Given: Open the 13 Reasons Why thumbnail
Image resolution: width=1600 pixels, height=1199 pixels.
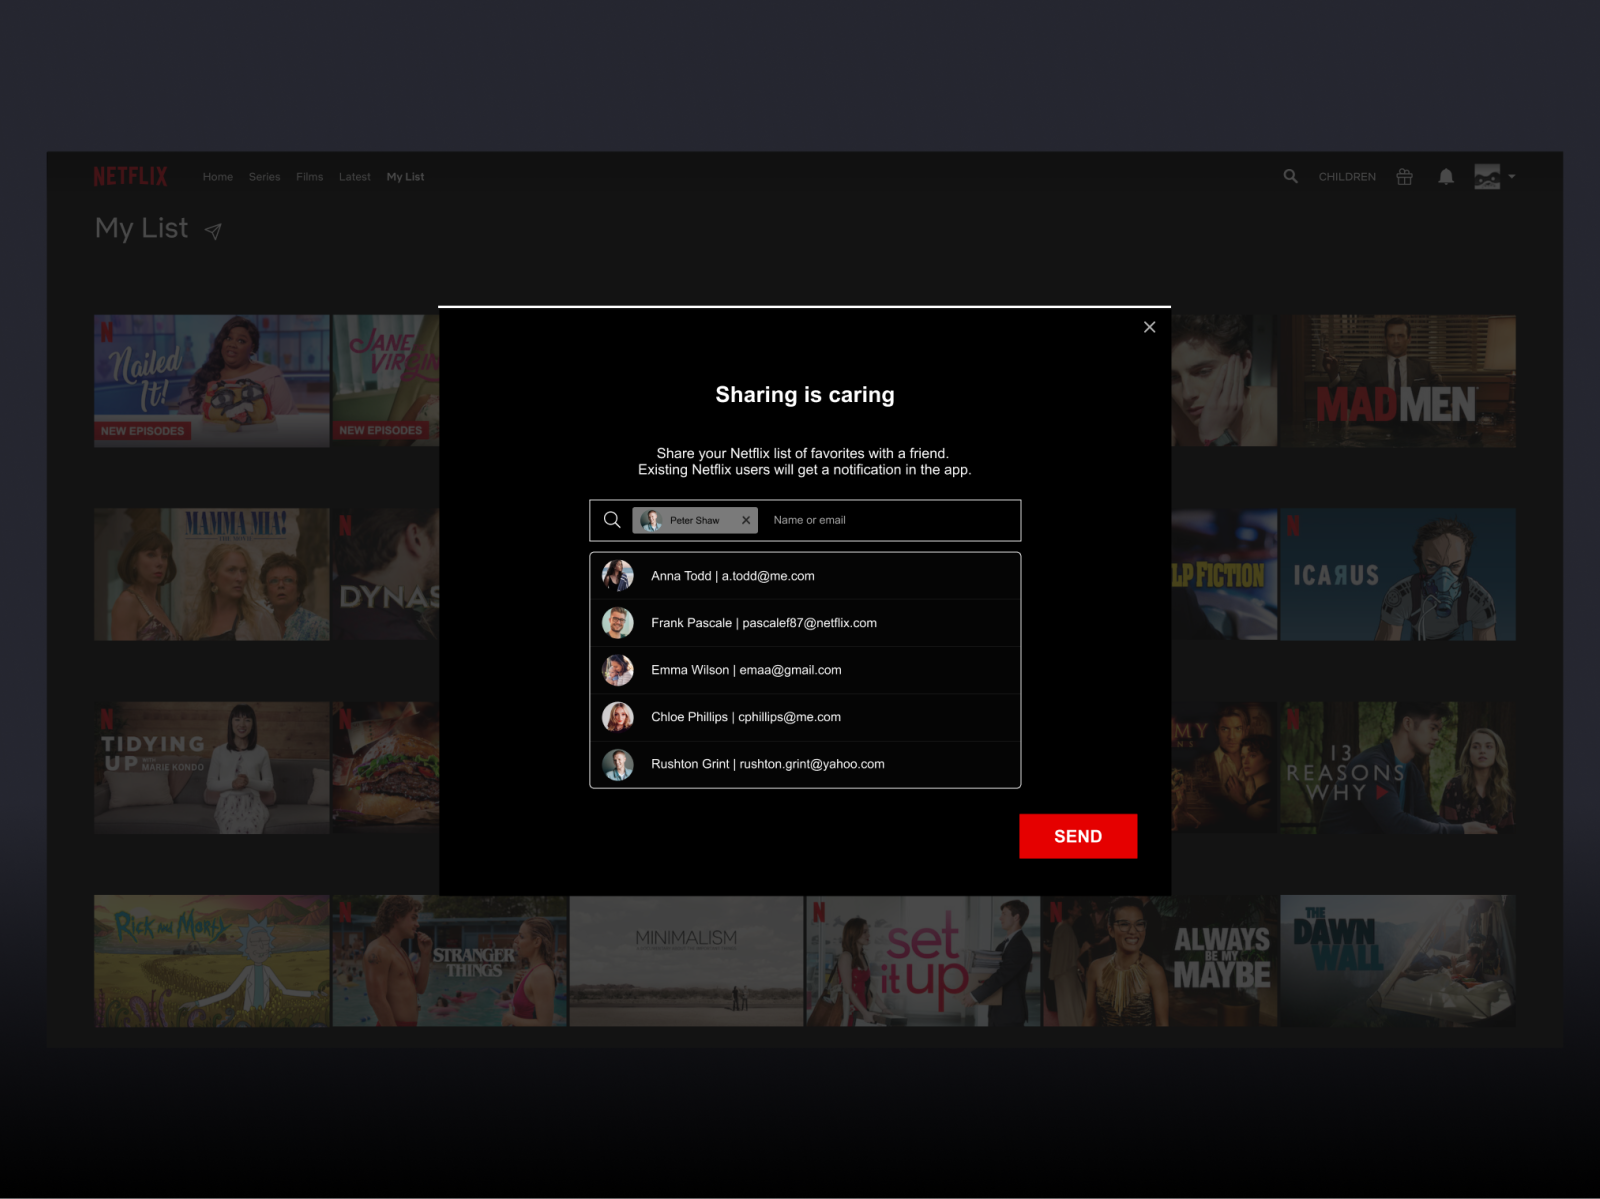Looking at the screenshot, I should click(1398, 767).
